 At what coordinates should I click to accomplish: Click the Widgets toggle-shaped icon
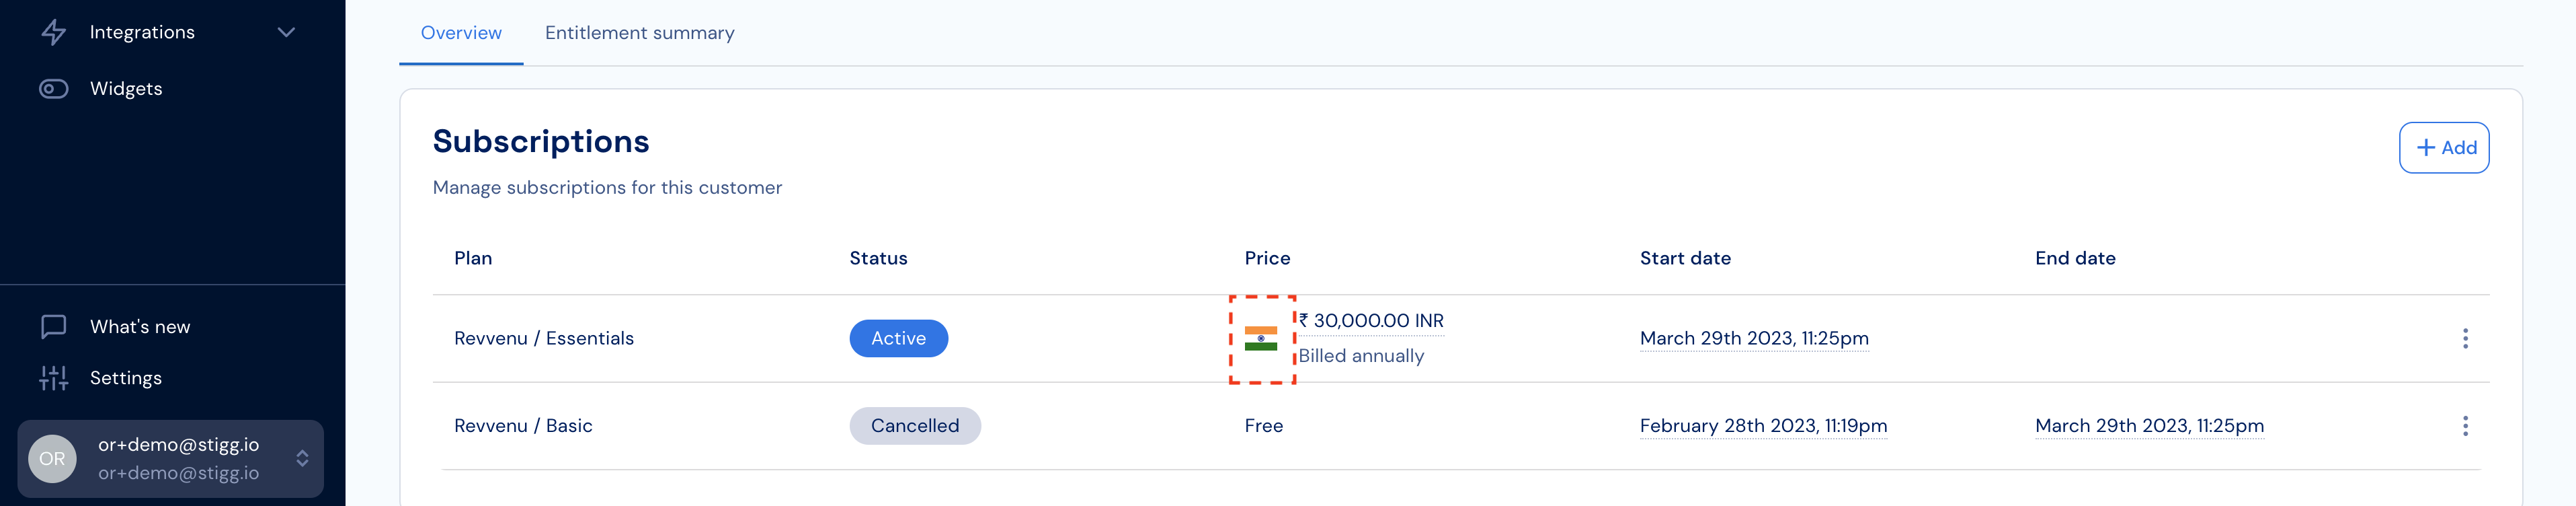tap(53, 89)
